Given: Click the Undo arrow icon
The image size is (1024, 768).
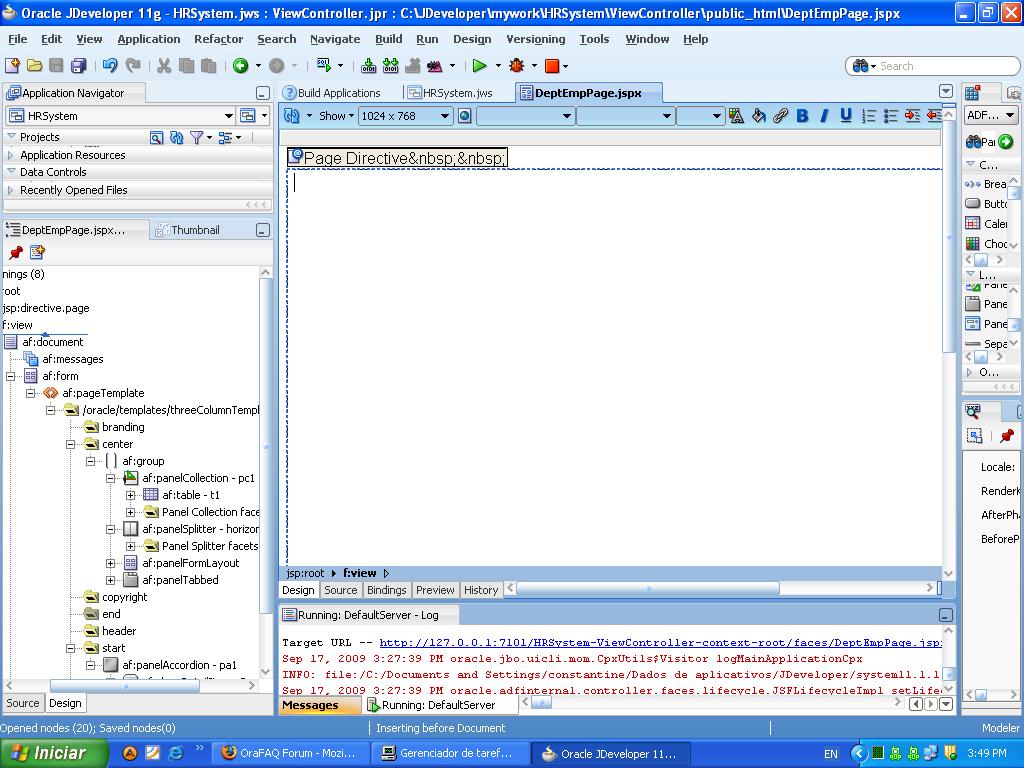Looking at the screenshot, I should click(x=110, y=66).
